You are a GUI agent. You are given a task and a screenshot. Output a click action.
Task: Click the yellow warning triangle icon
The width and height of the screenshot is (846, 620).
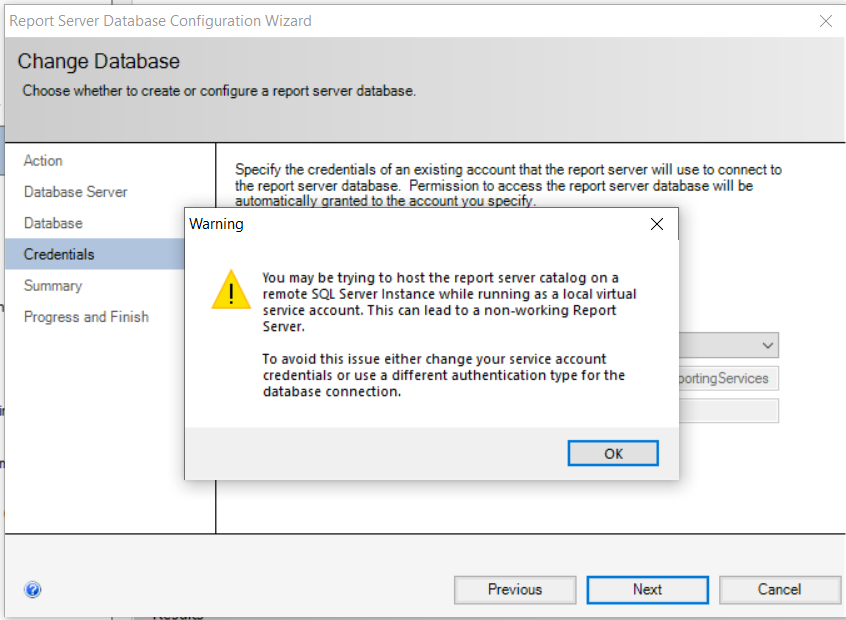(x=233, y=289)
